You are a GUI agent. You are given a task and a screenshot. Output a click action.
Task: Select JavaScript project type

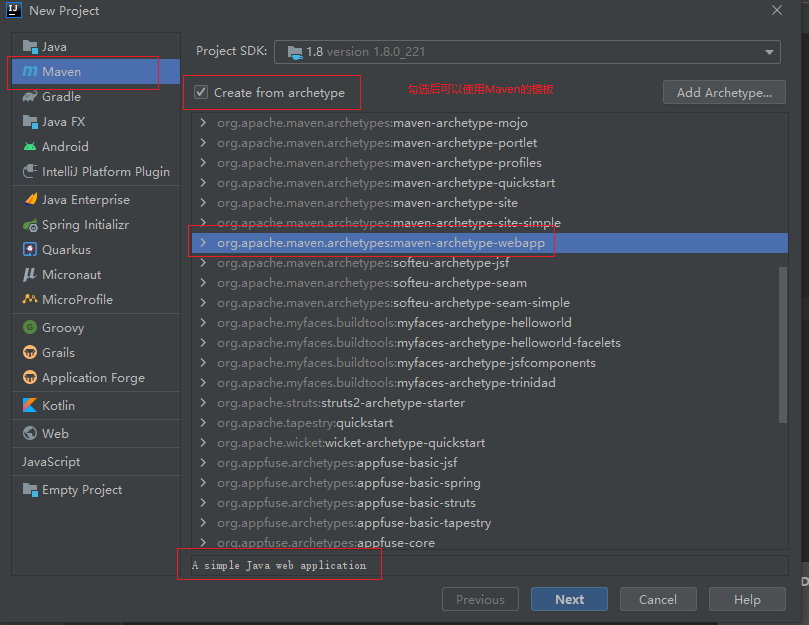tap(51, 461)
